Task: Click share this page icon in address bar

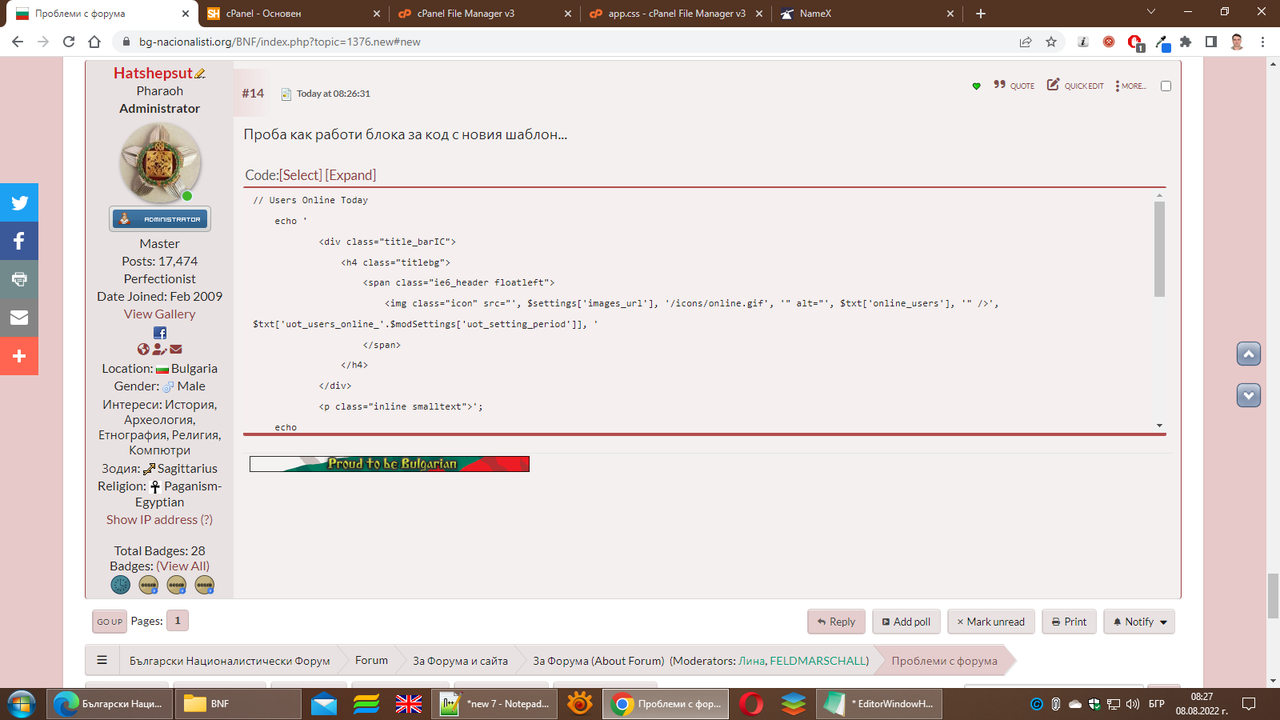Action: (1025, 42)
